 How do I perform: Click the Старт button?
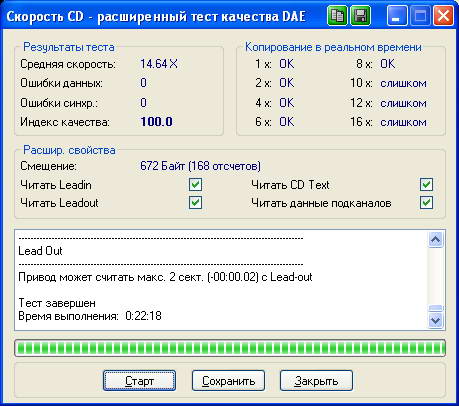[x=139, y=380]
